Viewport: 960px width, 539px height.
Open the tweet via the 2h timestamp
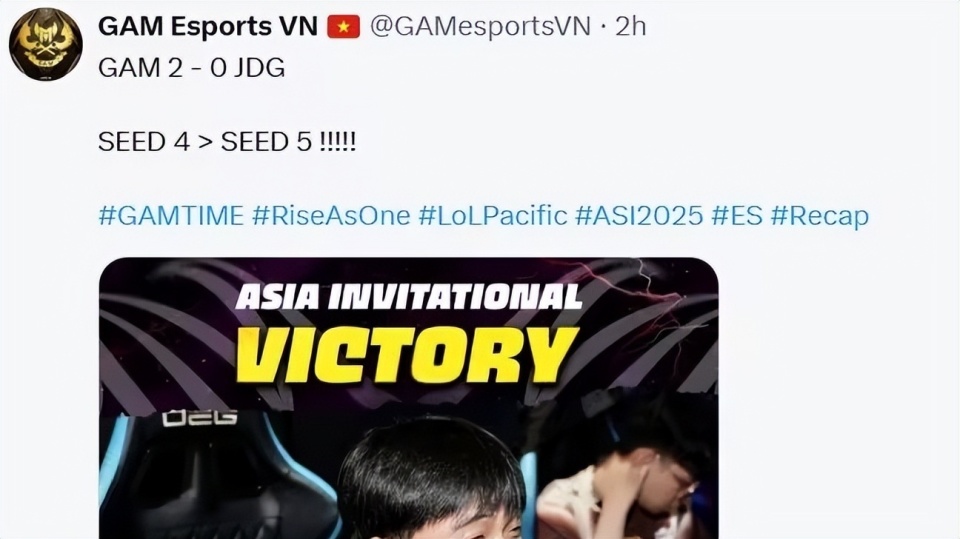point(630,26)
